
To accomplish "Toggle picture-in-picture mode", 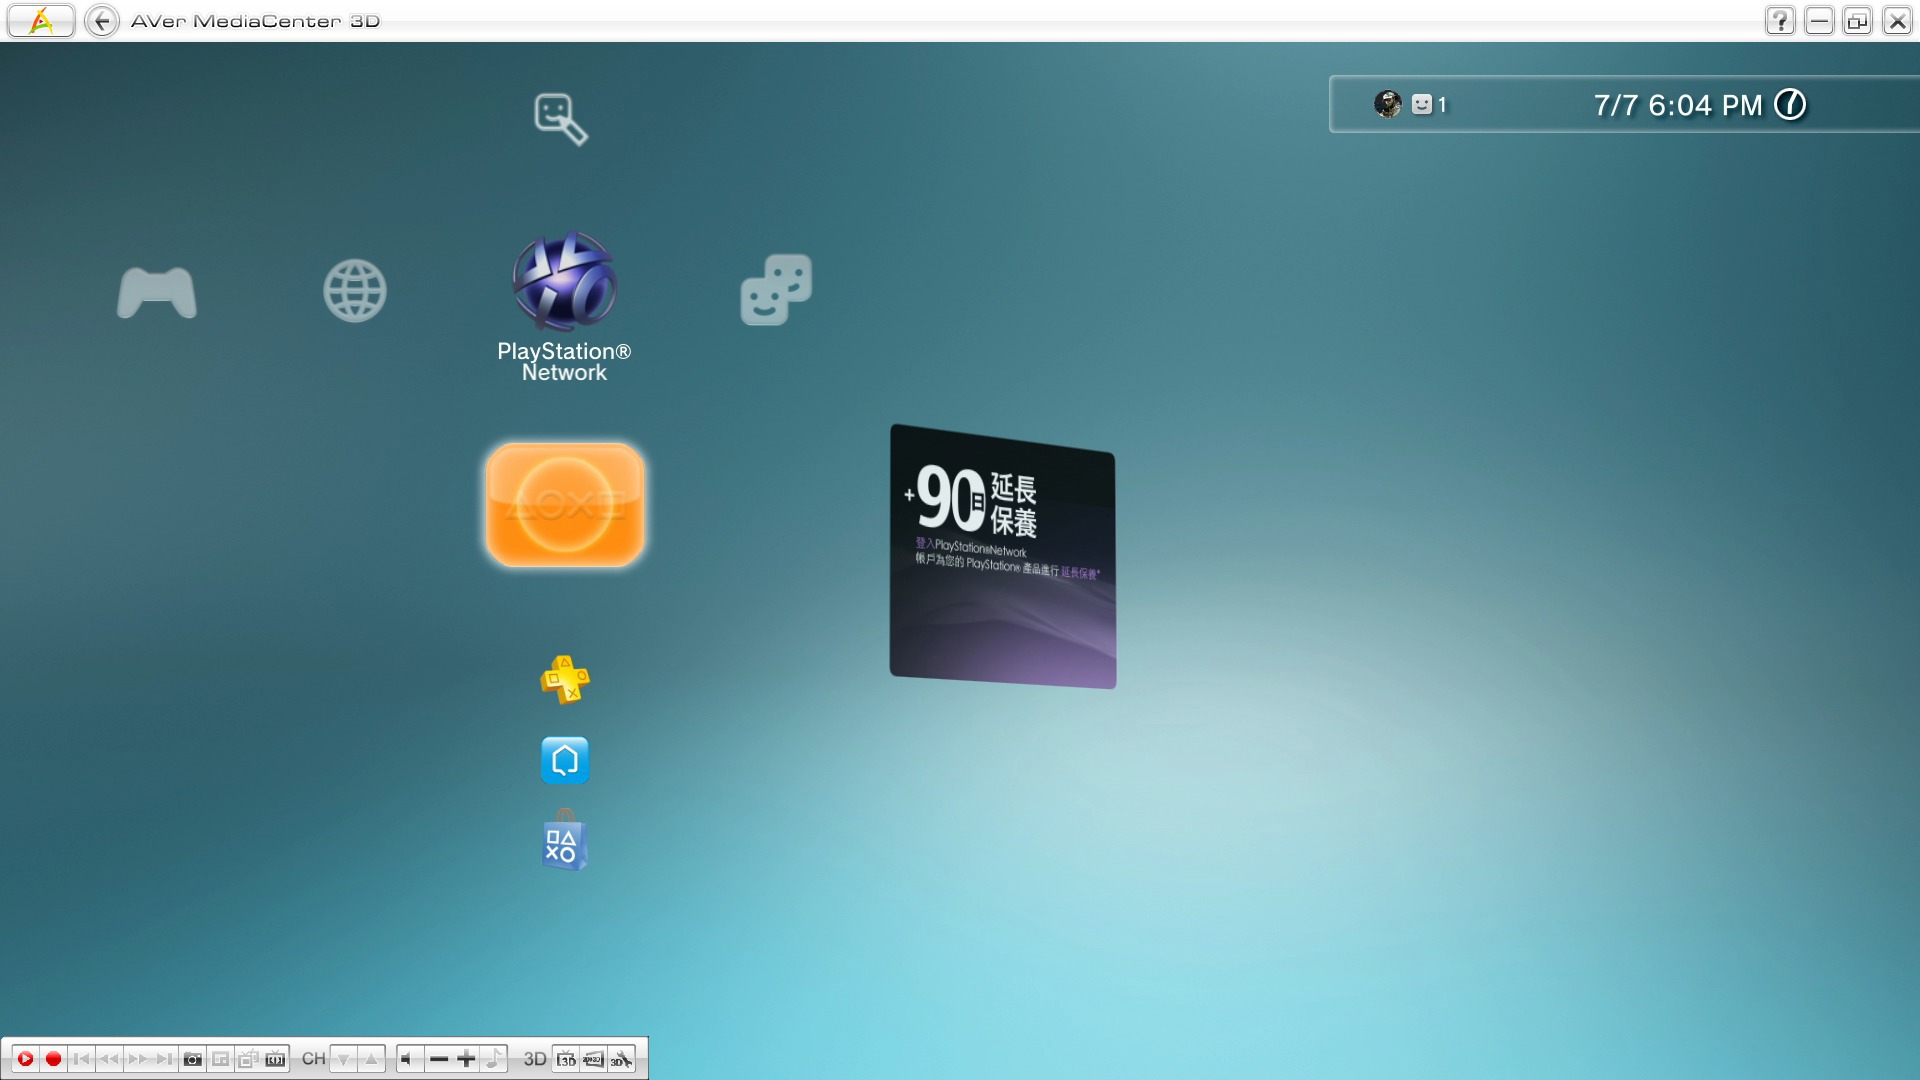I will (x=221, y=1059).
